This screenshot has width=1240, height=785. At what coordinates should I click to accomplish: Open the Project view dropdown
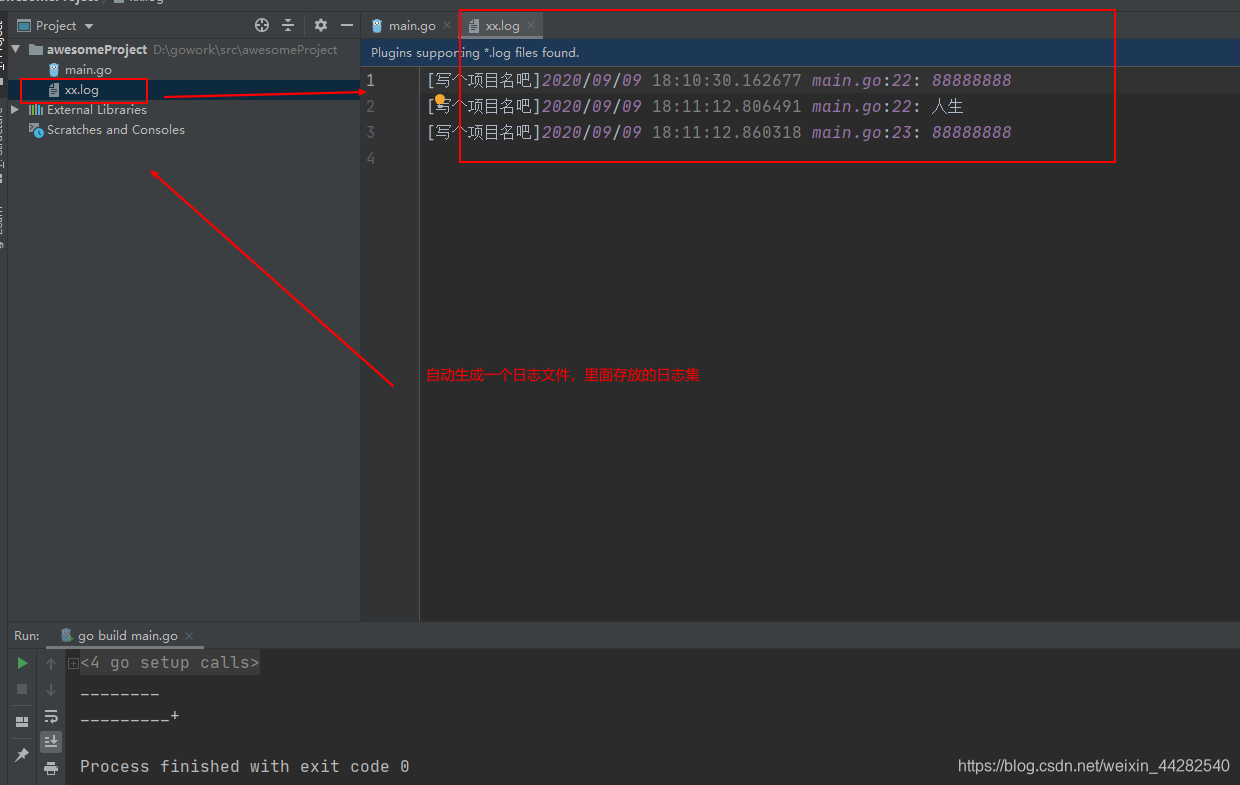pyautogui.click(x=55, y=25)
